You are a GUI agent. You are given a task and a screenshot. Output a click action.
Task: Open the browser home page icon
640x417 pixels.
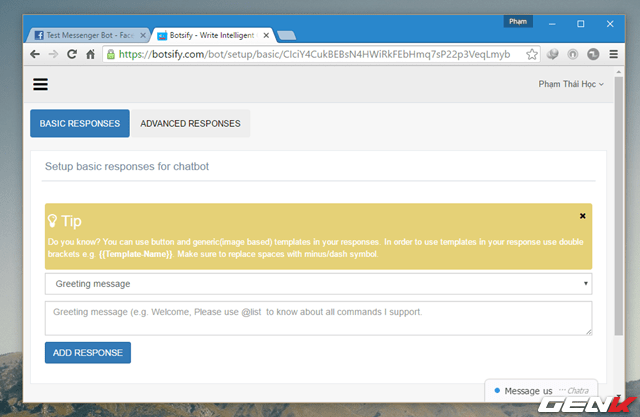point(91,54)
